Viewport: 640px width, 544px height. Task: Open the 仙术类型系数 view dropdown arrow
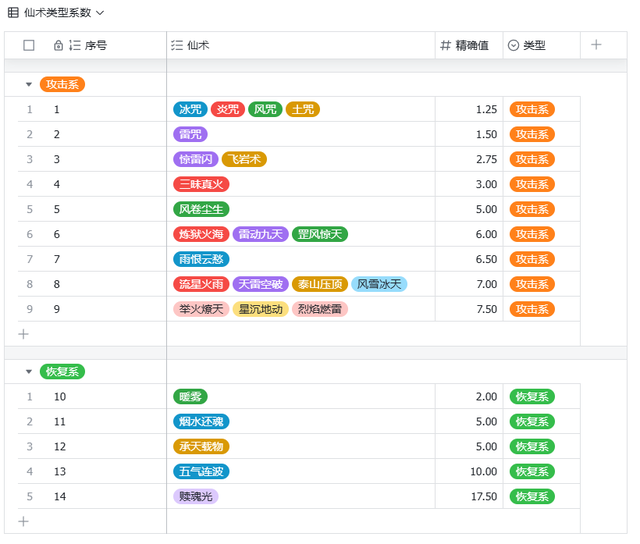100,13
